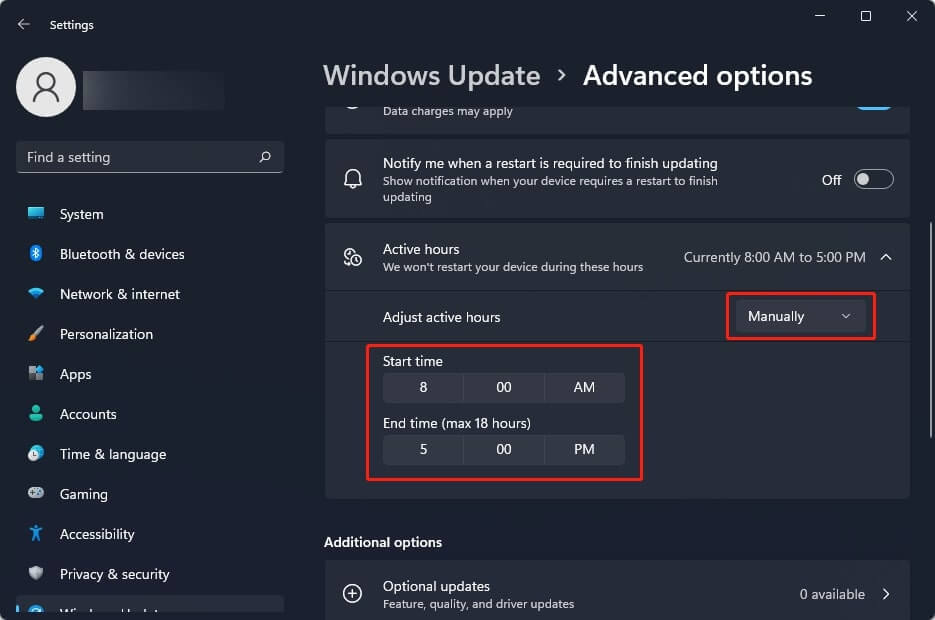Select Start time AM period field

[x=584, y=388]
